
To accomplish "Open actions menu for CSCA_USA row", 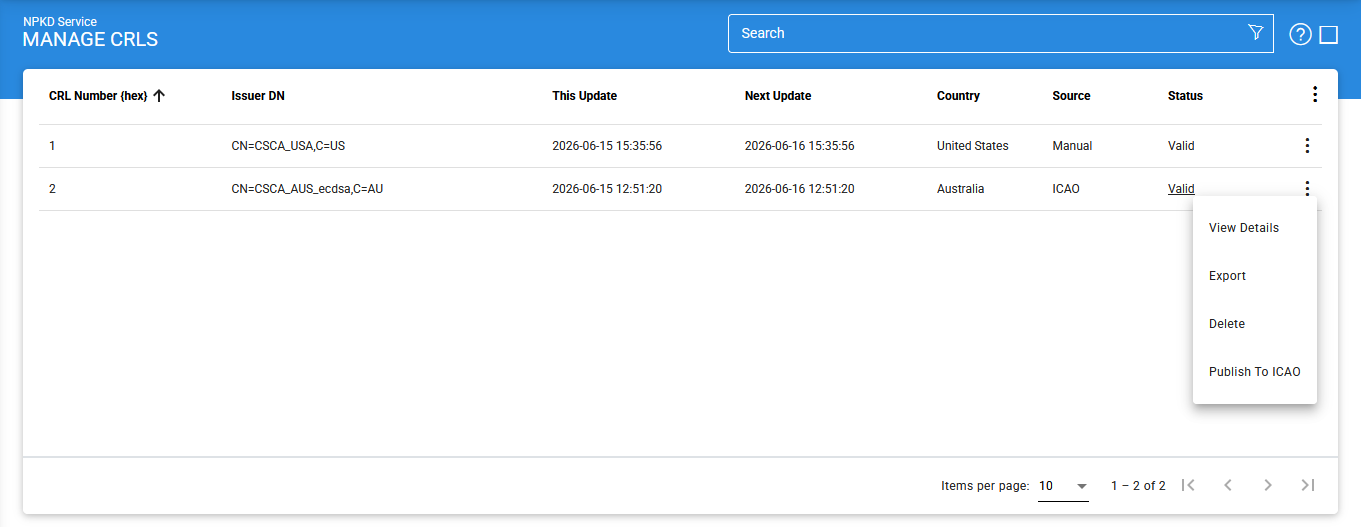I will pyautogui.click(x=1306, y=146).
